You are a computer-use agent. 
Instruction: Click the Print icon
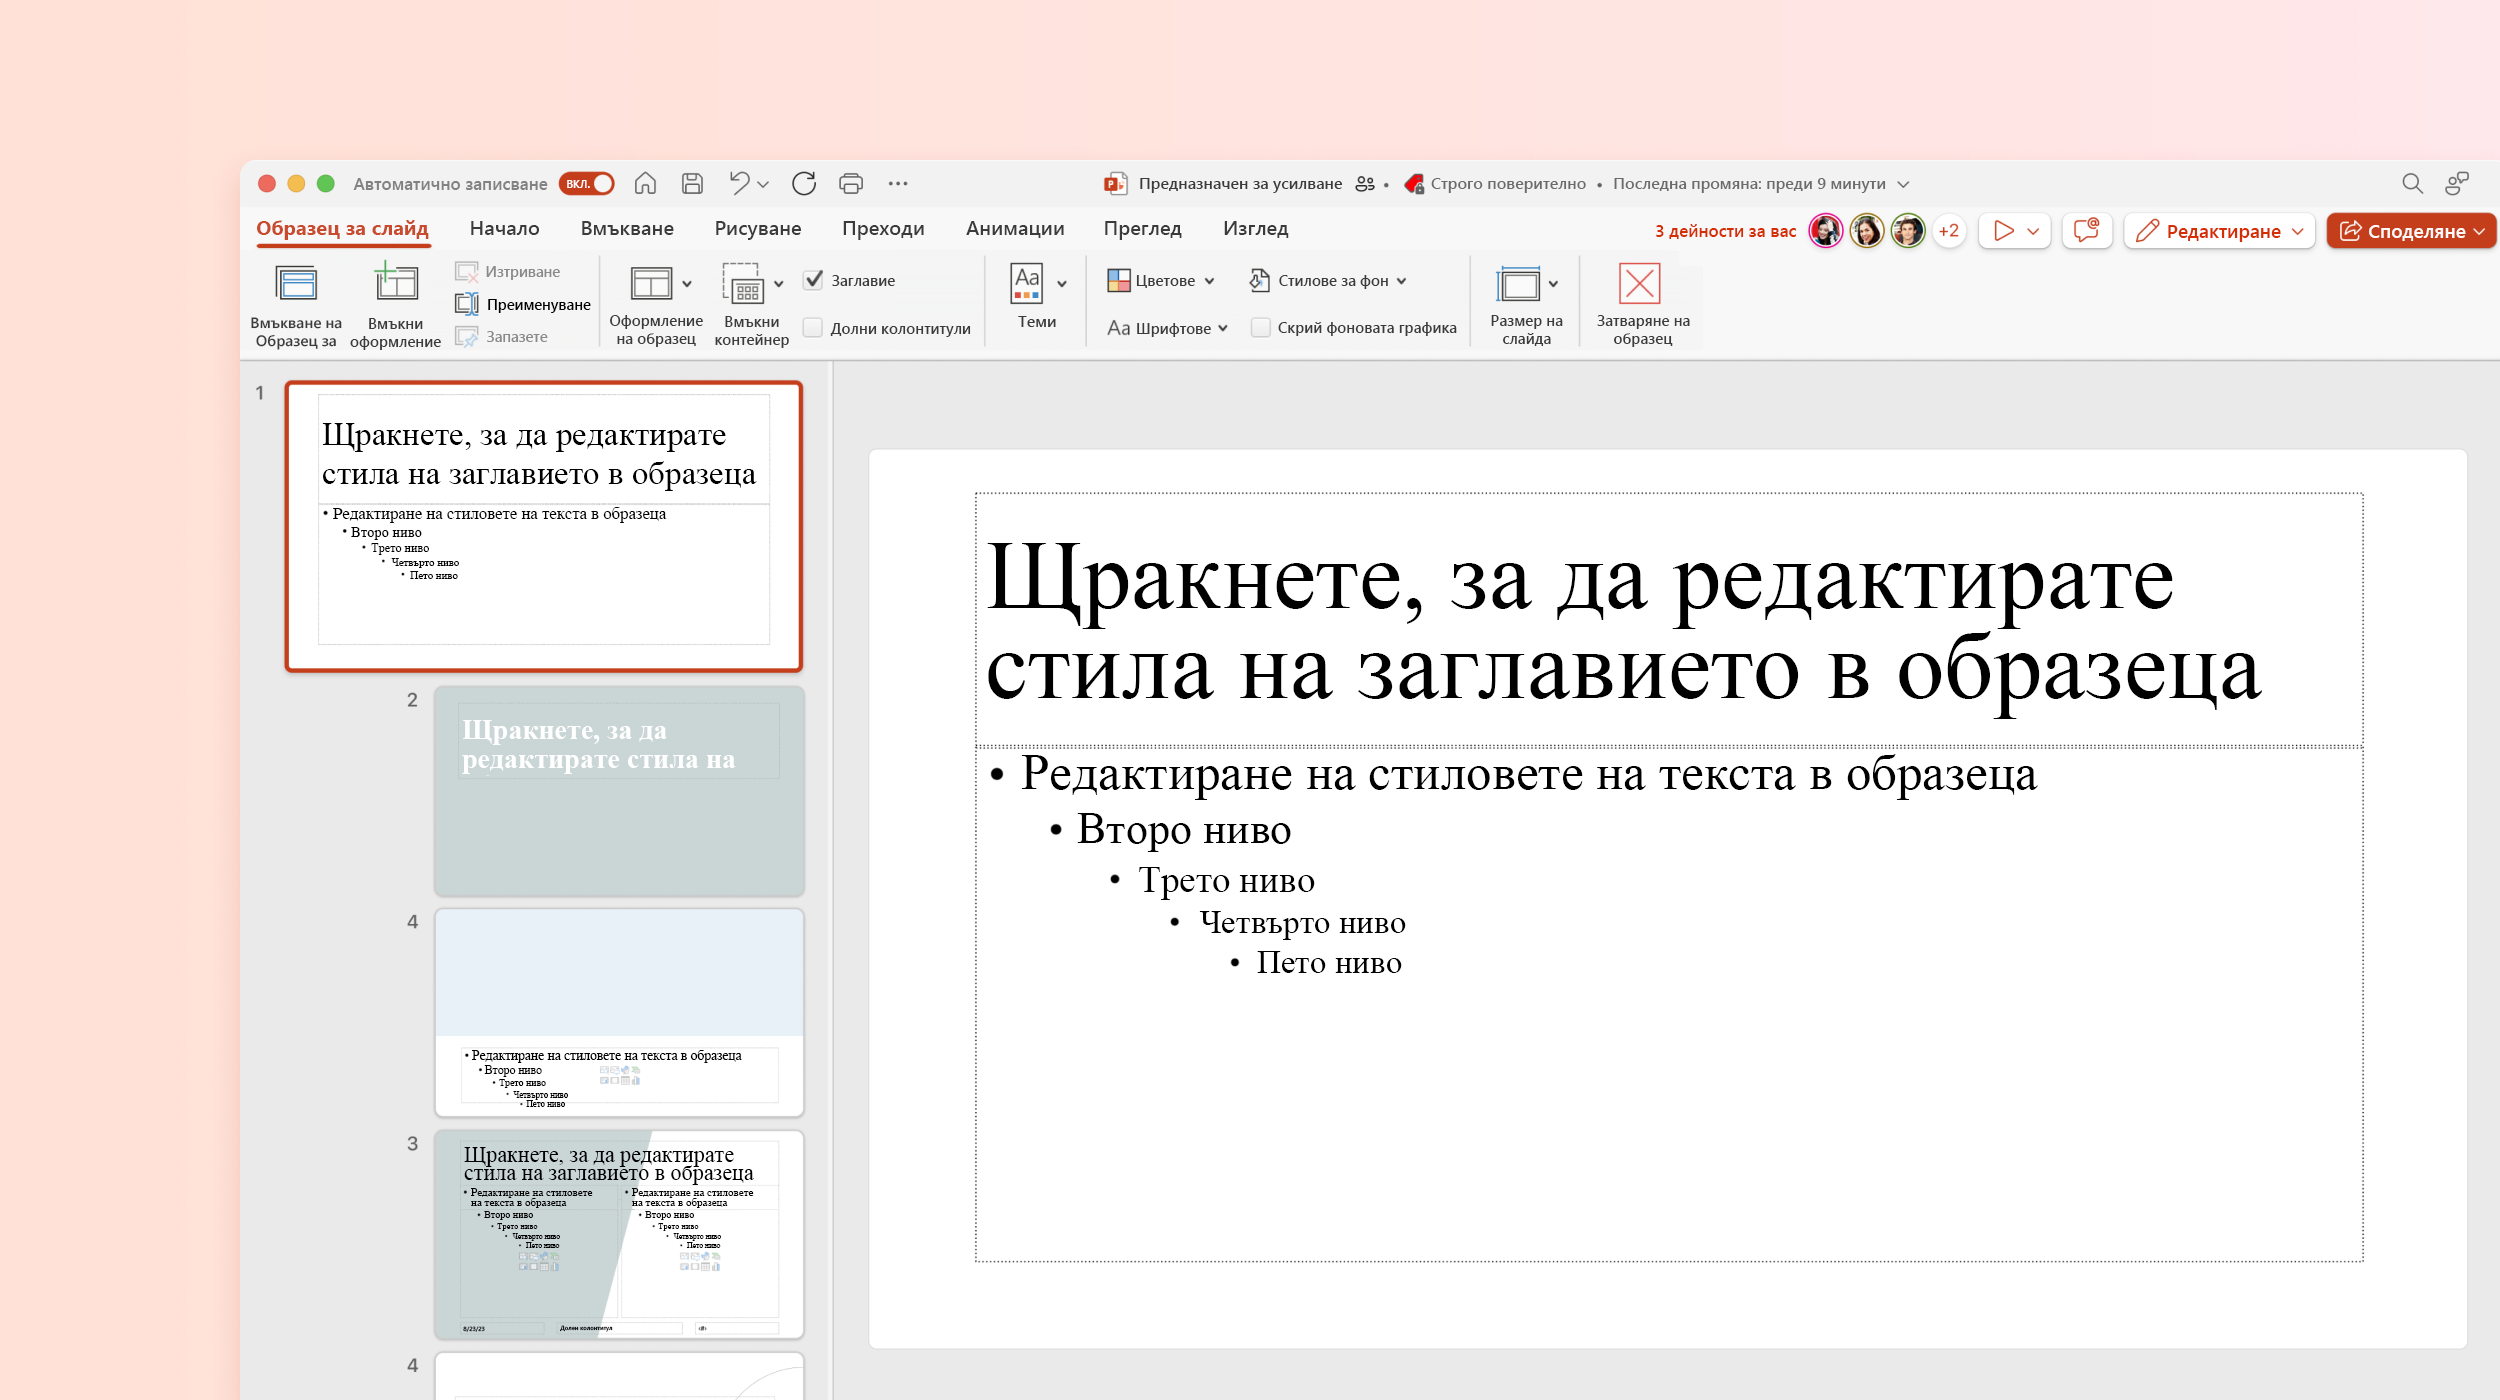[851, 183]
